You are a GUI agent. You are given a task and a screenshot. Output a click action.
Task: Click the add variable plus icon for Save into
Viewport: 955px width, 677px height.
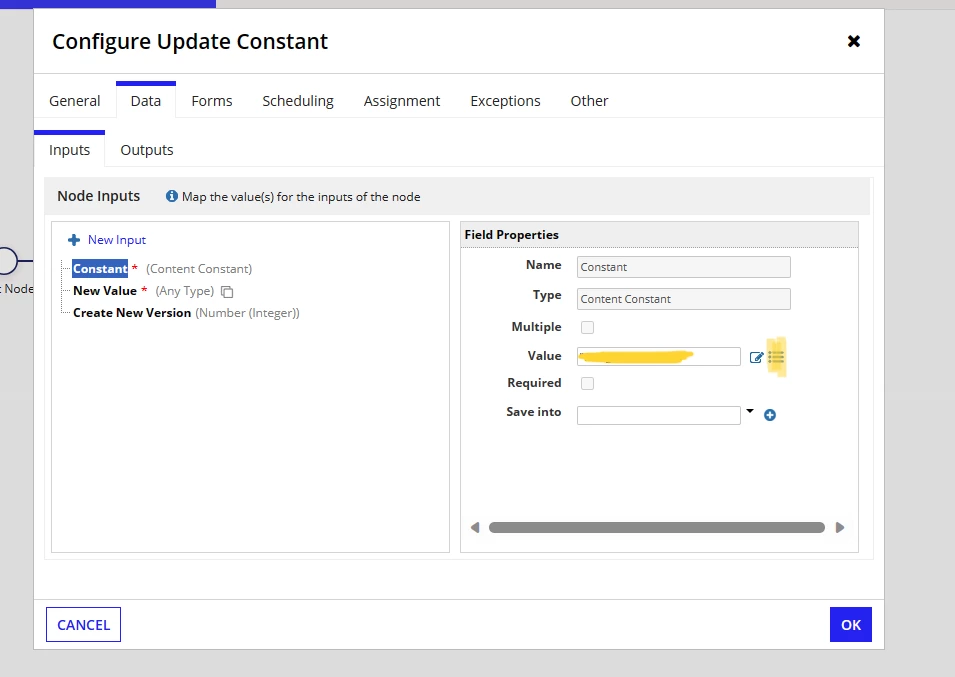point(770,415)
